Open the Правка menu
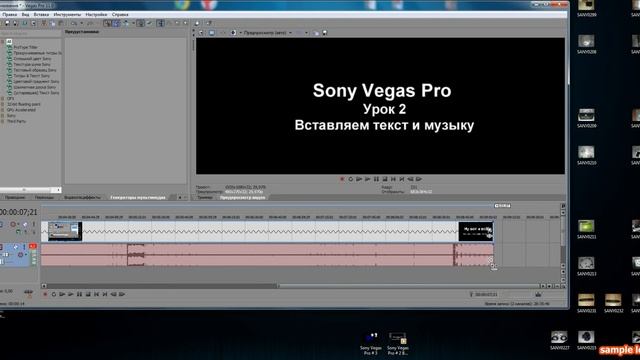 (x=9, y=14)
